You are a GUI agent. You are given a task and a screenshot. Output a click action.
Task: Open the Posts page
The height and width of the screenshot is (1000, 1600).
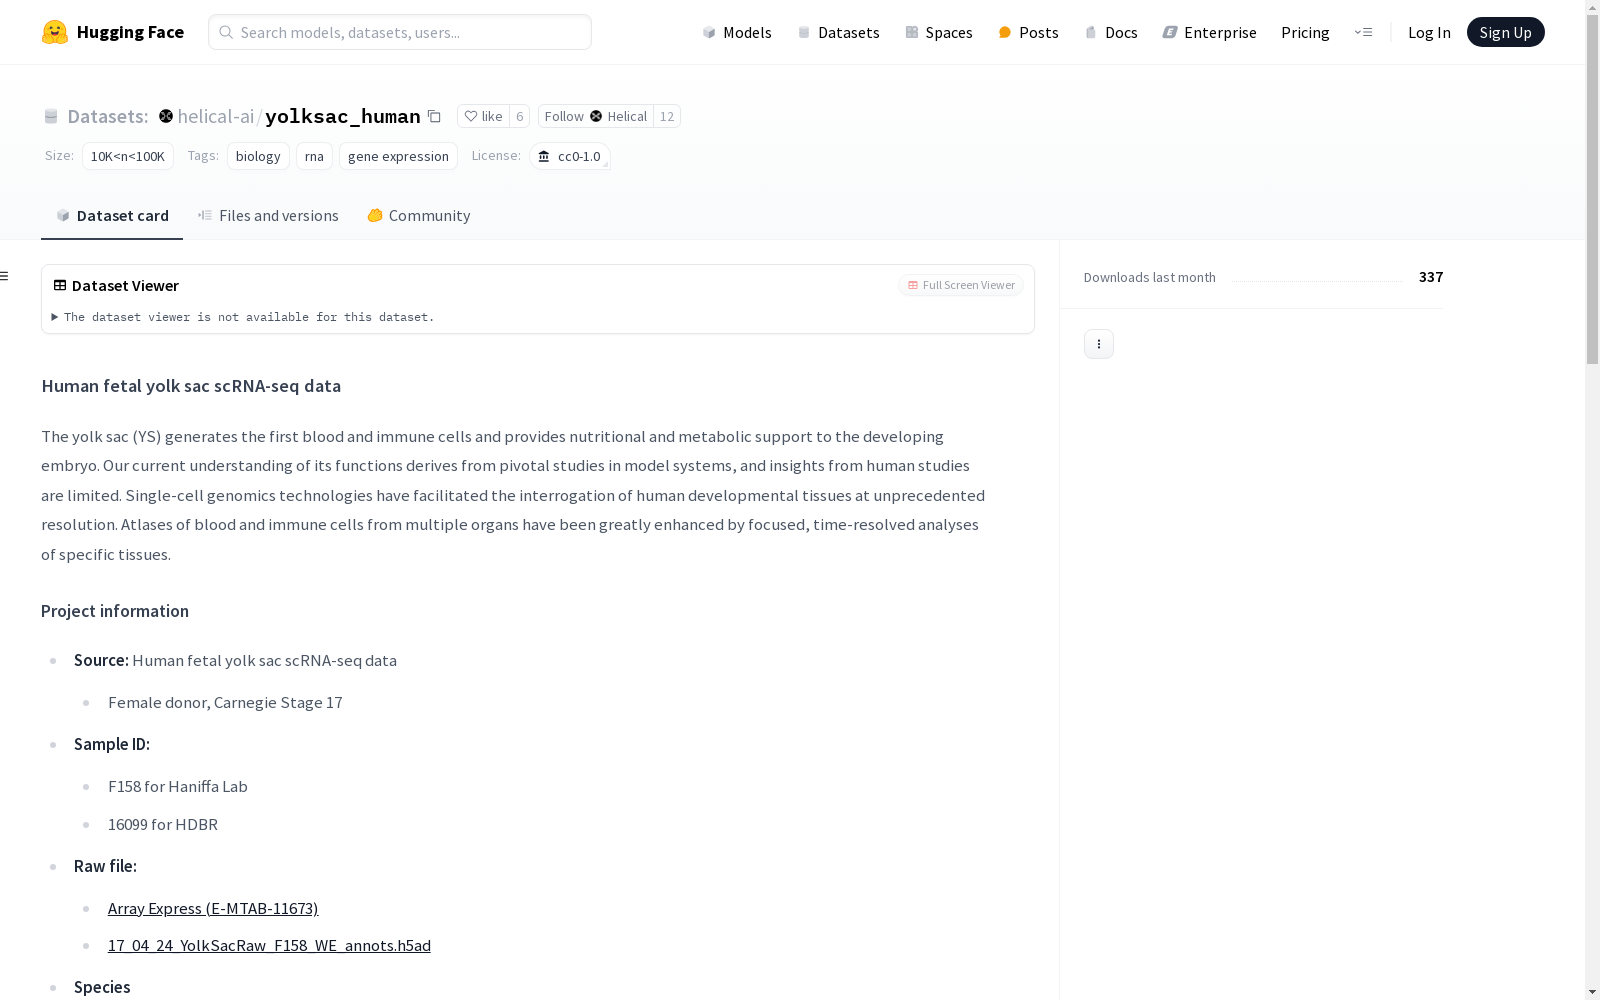click(1029, 32)
